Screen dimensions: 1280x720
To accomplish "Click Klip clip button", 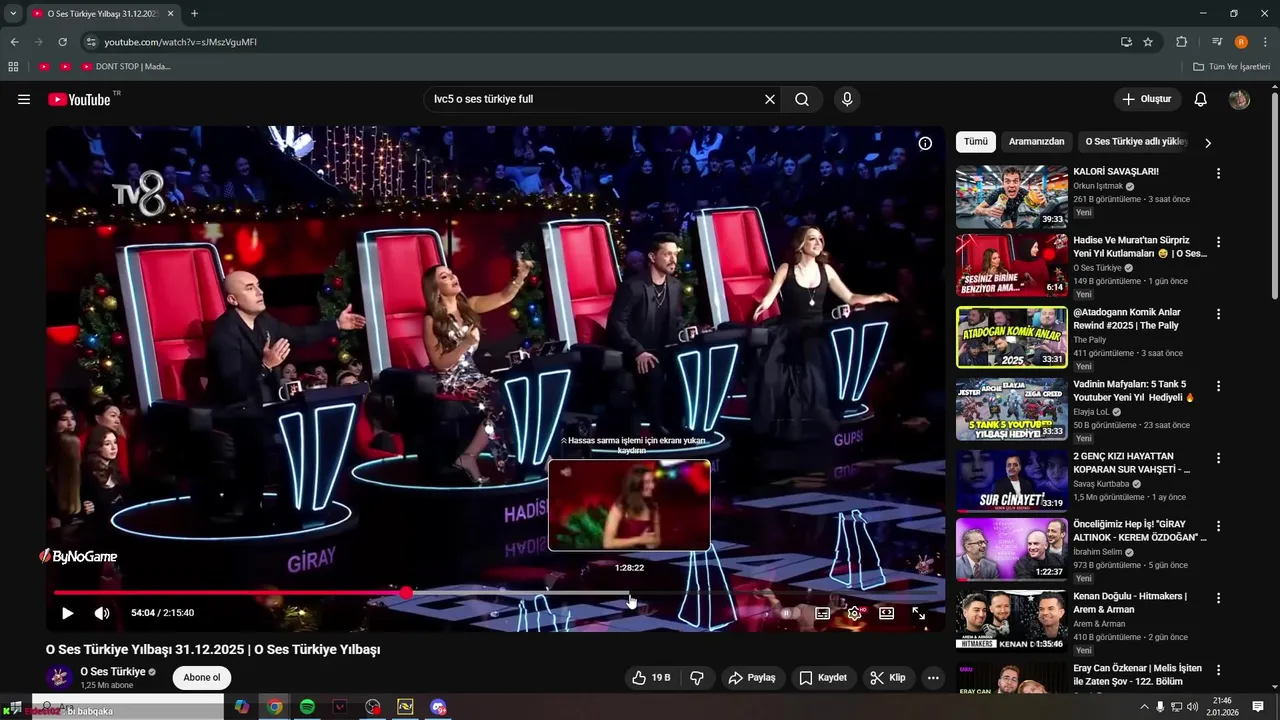I will tap(888, 678).
